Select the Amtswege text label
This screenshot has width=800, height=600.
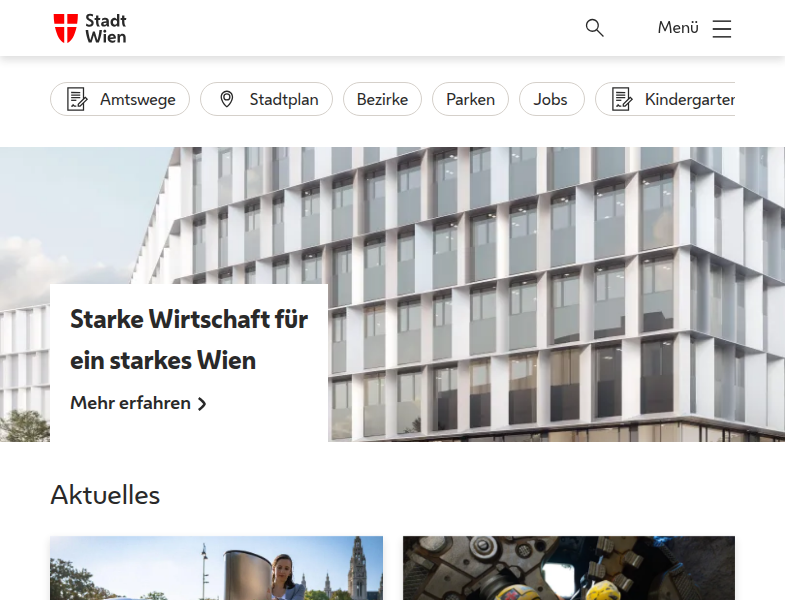(x=137, y=99)
